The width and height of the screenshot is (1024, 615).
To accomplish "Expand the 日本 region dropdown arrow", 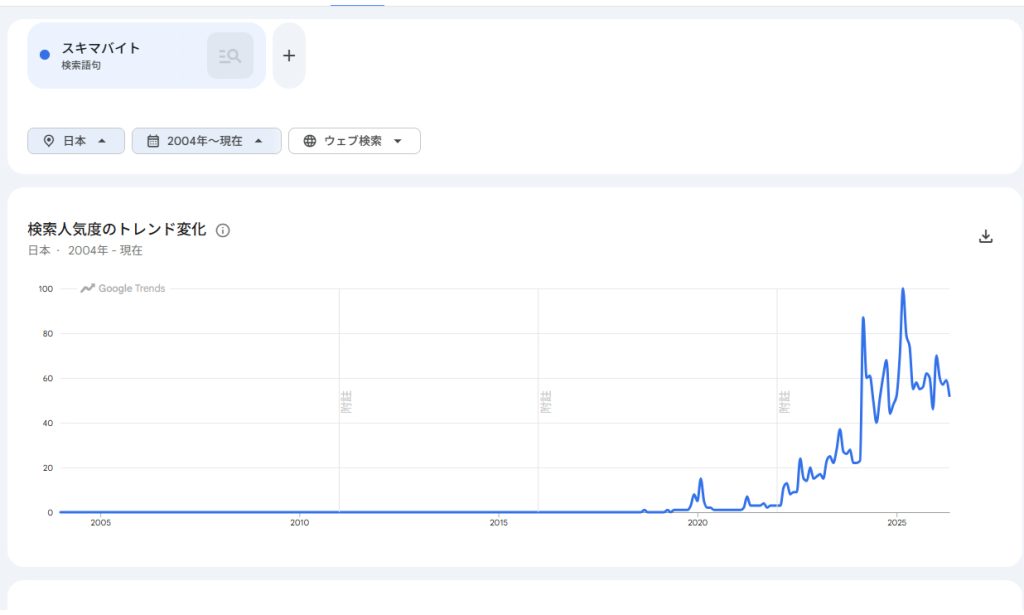I will tap(102, 141).
